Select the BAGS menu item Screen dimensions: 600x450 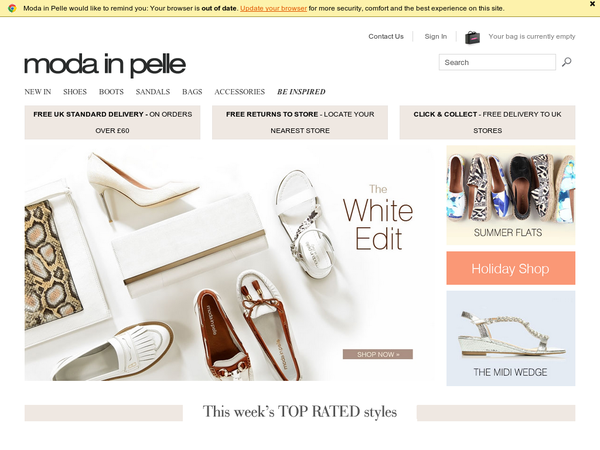192,92
